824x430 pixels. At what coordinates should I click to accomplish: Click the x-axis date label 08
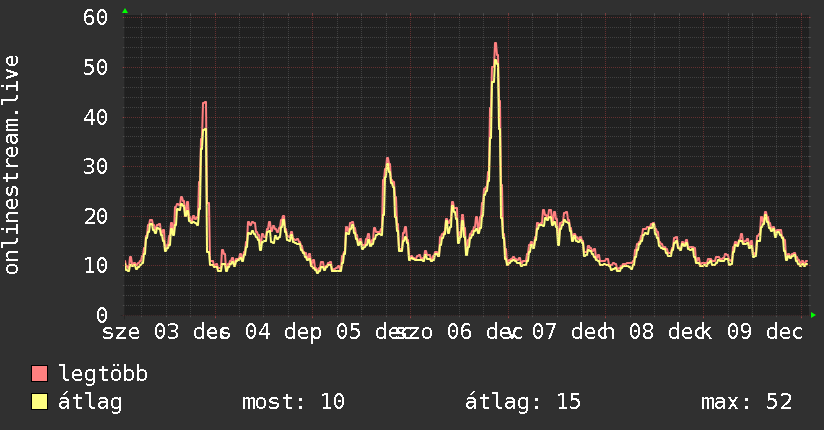point(642,332)
